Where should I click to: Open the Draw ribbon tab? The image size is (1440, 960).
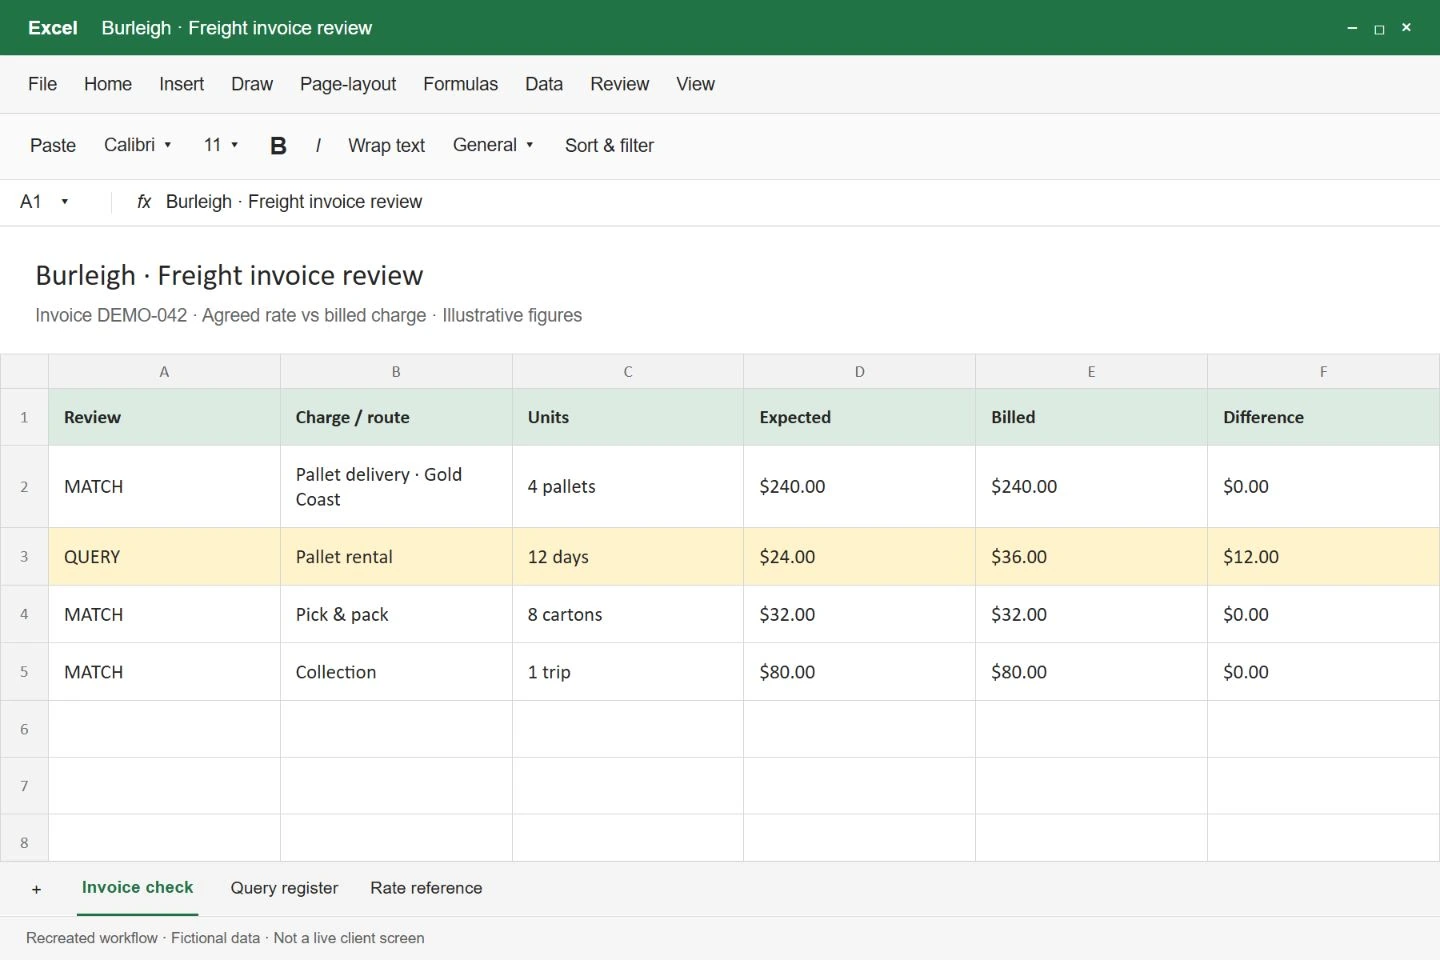[x=252, y=84]
